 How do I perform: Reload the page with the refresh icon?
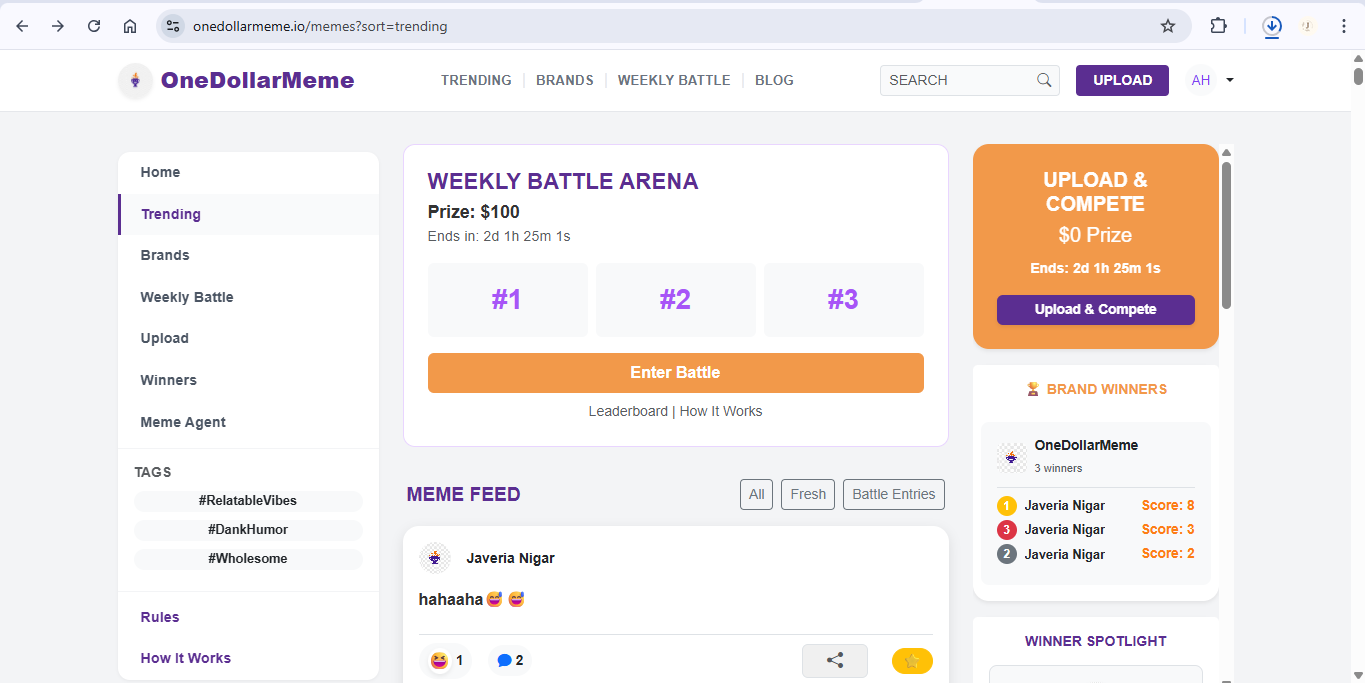(x=94, y=26)
